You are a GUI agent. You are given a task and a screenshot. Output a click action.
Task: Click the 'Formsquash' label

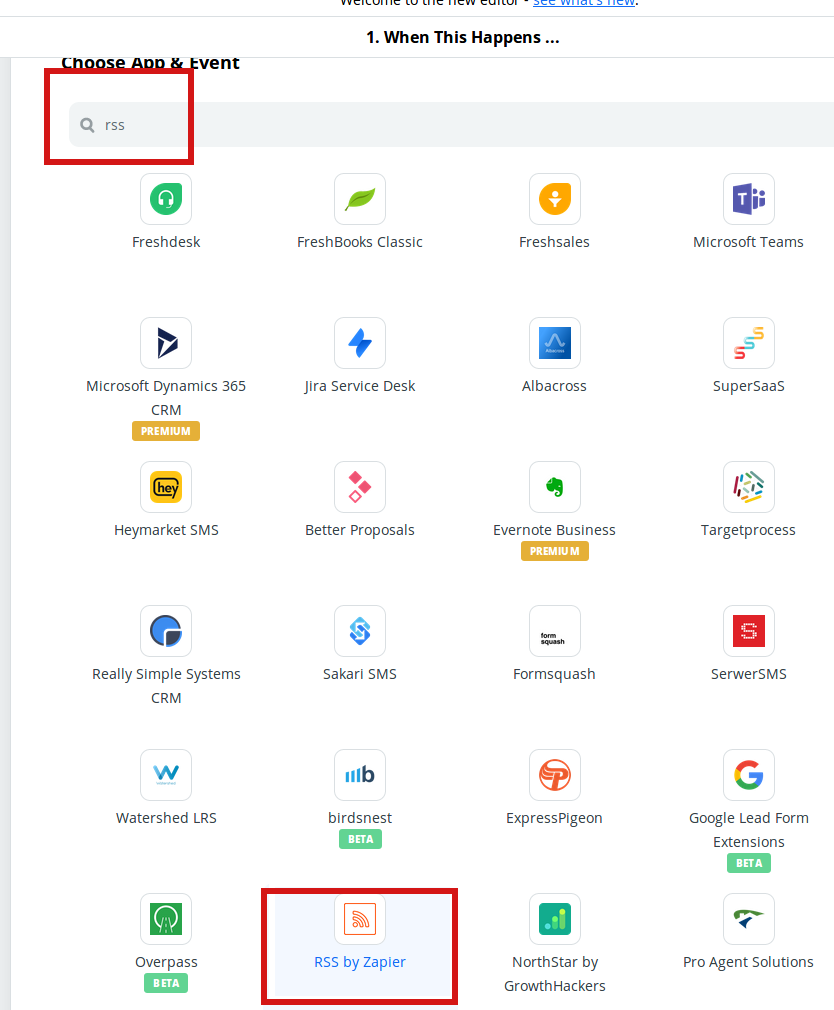[554, 674]
